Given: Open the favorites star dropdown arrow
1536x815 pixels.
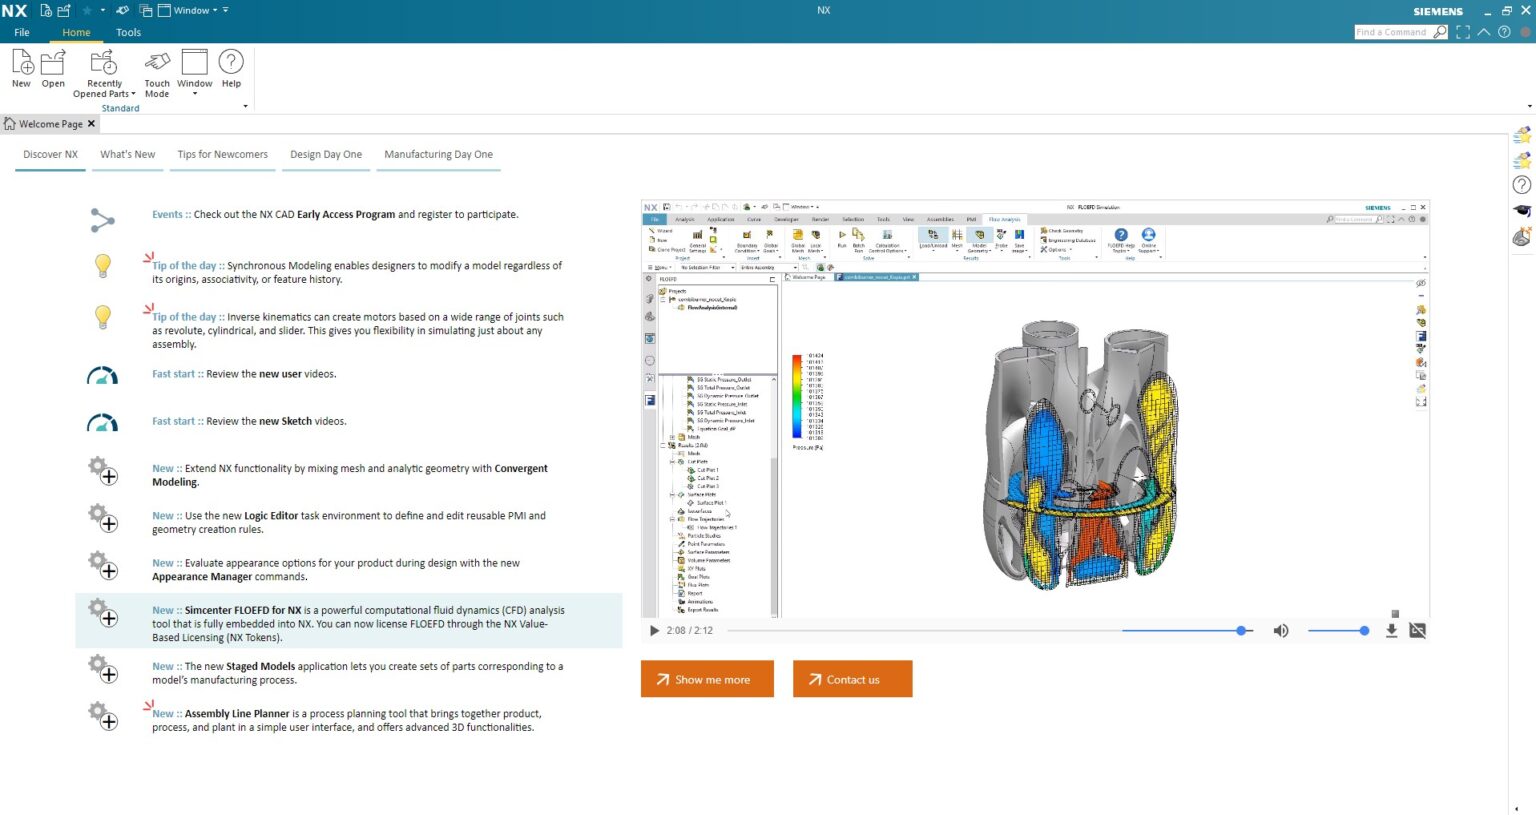Looking at the screenshot, I should click(103, 10).
